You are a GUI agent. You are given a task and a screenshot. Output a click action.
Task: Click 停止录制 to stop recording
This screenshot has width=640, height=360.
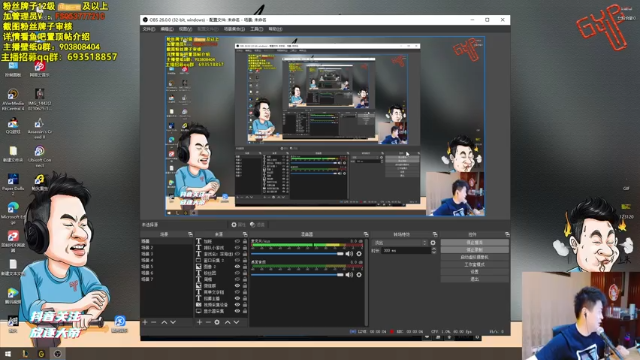475,250
